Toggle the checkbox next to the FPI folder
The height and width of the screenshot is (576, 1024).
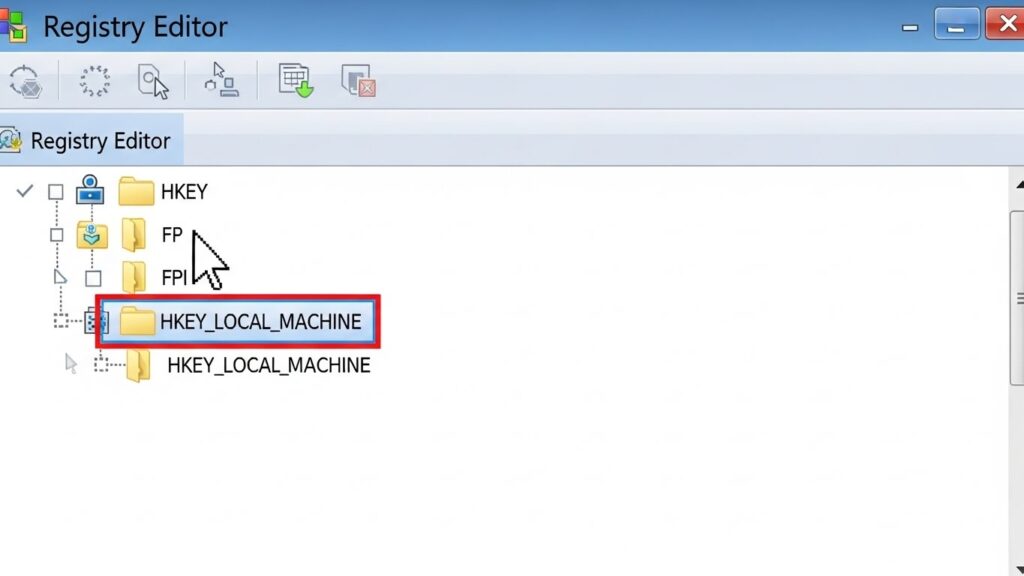point(93,277)
